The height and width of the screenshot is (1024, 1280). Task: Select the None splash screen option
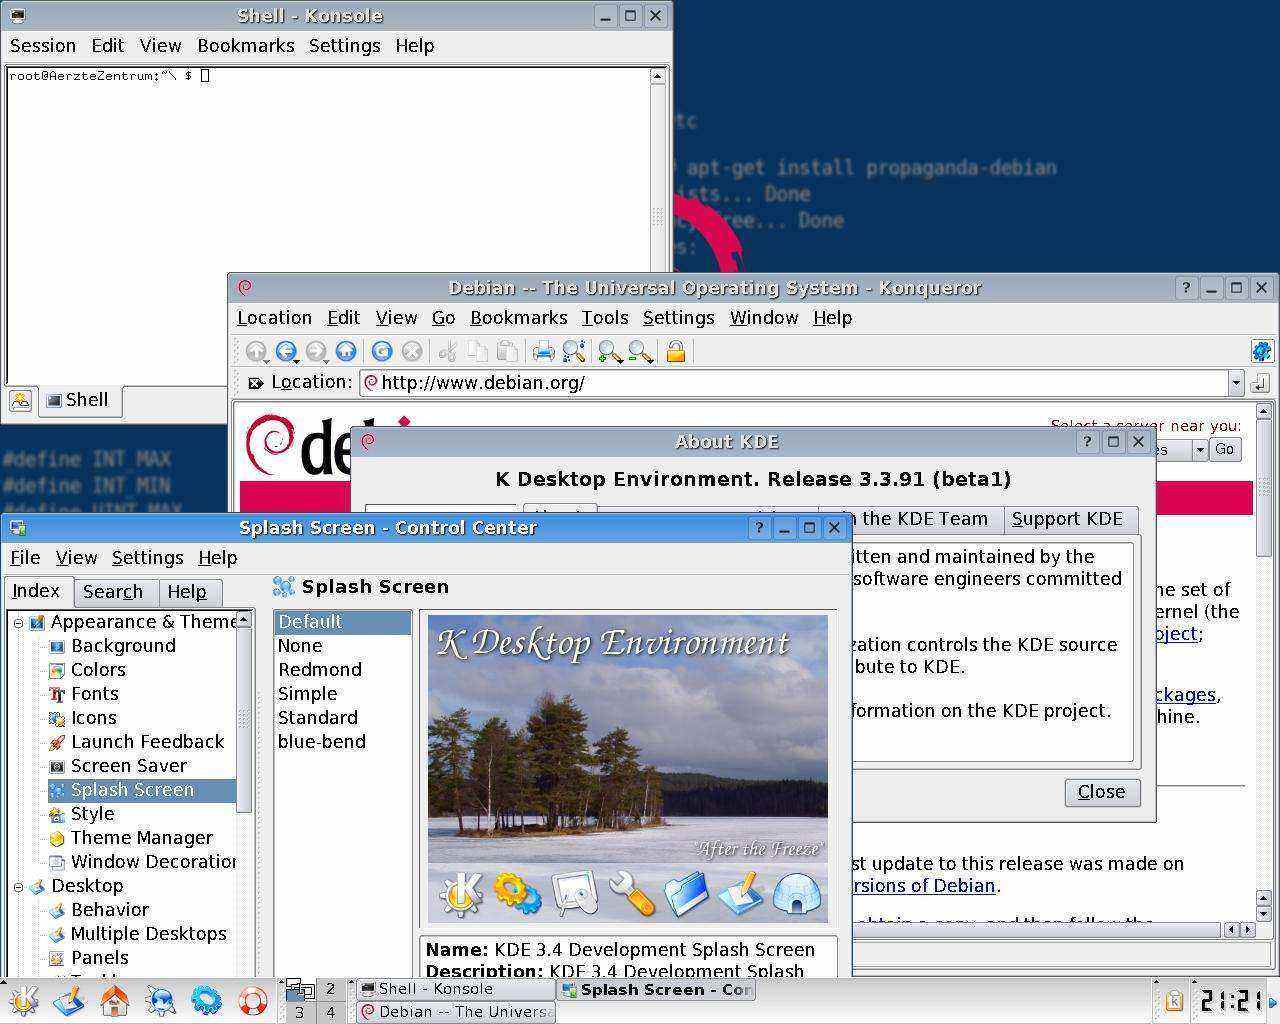point(300,646)
